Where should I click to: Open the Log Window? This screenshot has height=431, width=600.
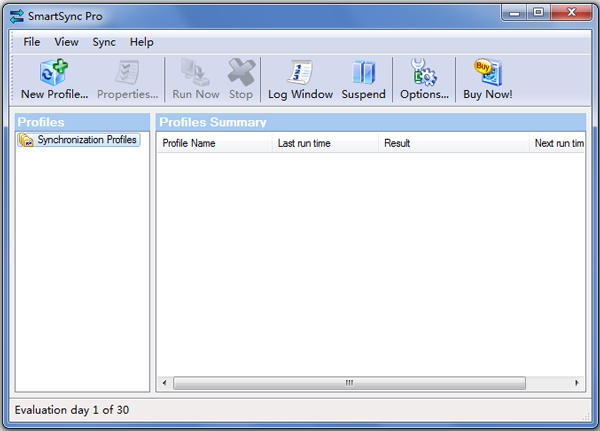point(300,79)
